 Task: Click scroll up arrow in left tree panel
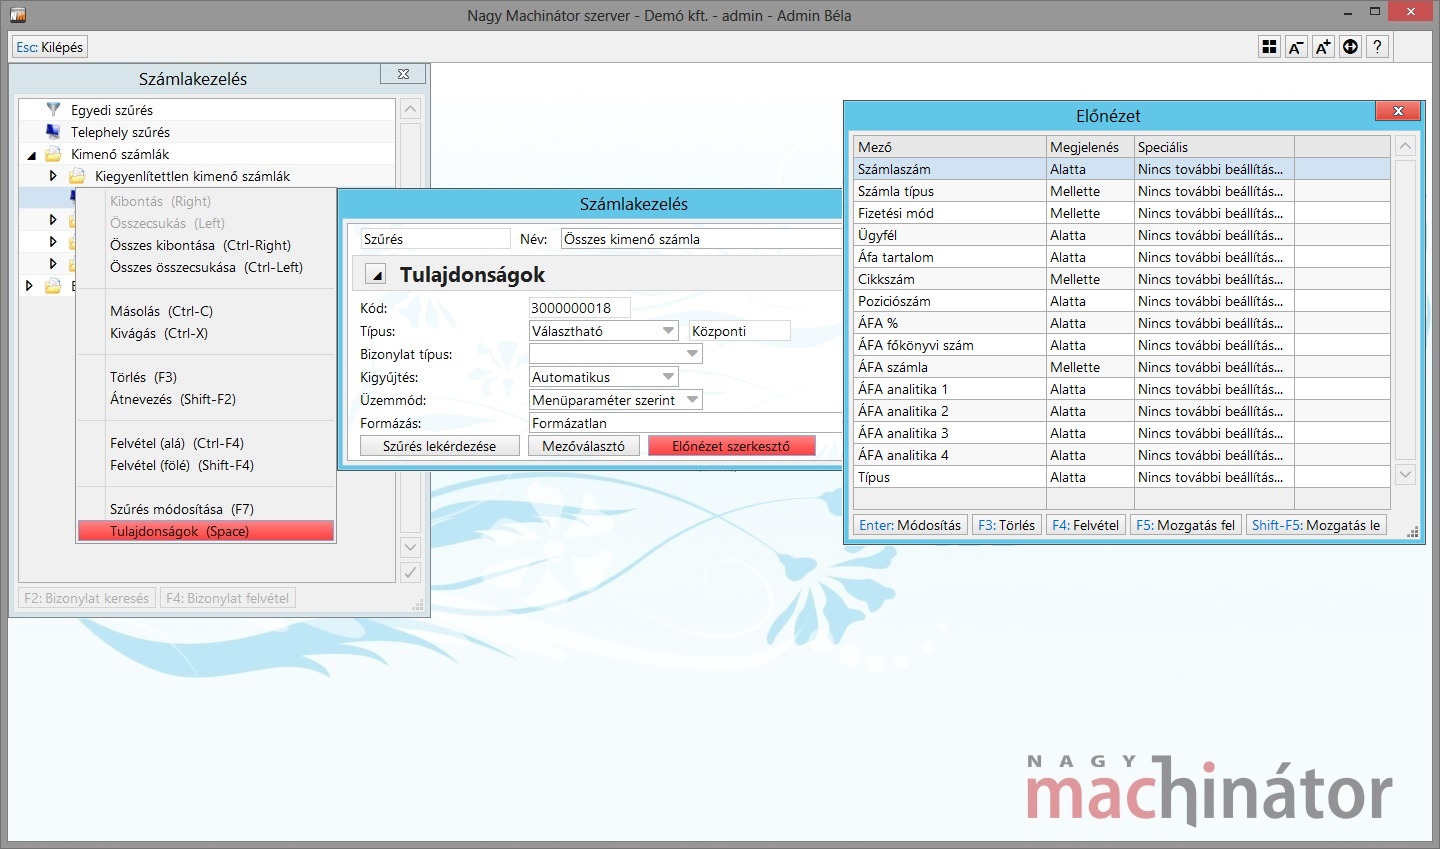[x=410, y=109]
